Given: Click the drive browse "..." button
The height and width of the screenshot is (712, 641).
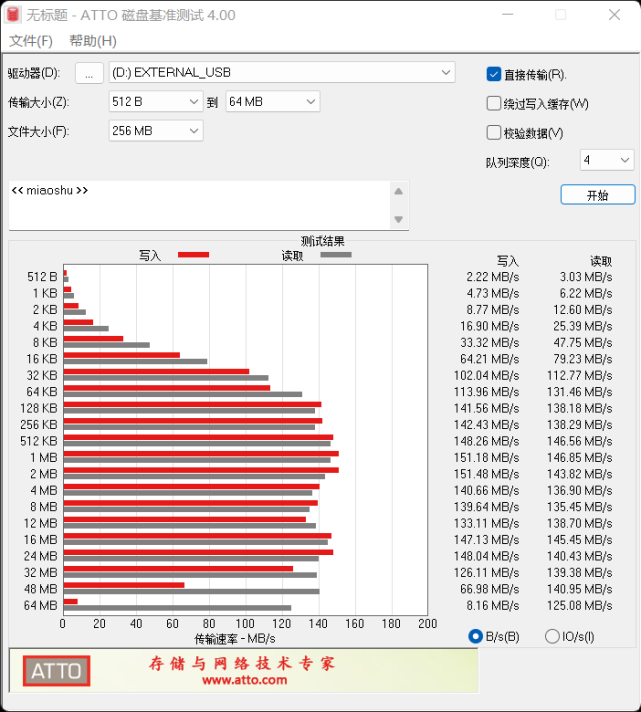Looking at the screenshot, I should (89, 73).
